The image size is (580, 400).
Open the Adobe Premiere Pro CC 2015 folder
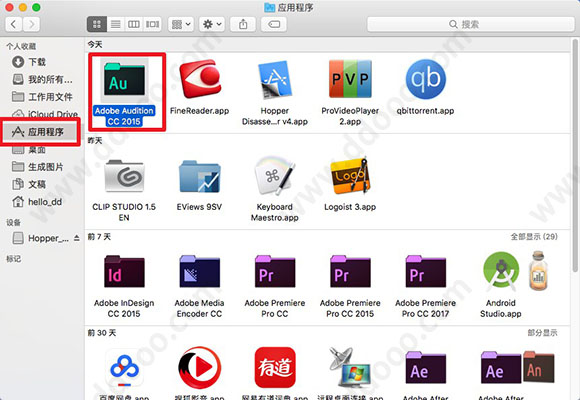pyautogui.click(x=350, y=272)
